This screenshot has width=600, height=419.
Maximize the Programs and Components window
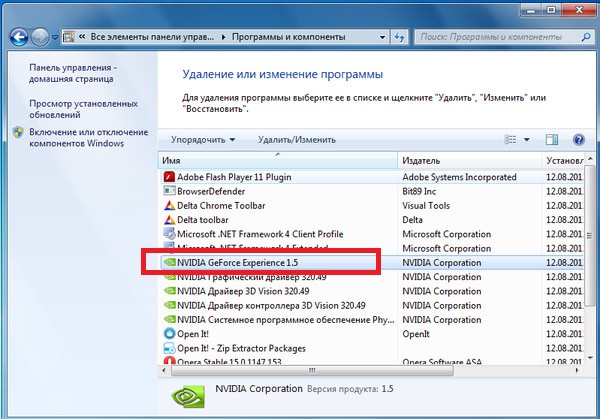(551, 10)
